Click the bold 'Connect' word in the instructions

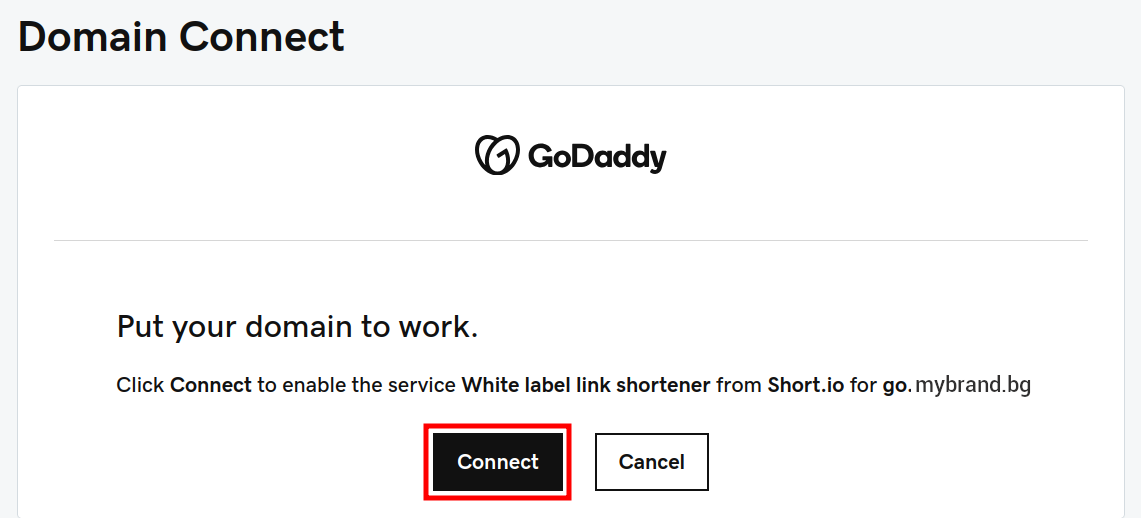pos(210,385)
